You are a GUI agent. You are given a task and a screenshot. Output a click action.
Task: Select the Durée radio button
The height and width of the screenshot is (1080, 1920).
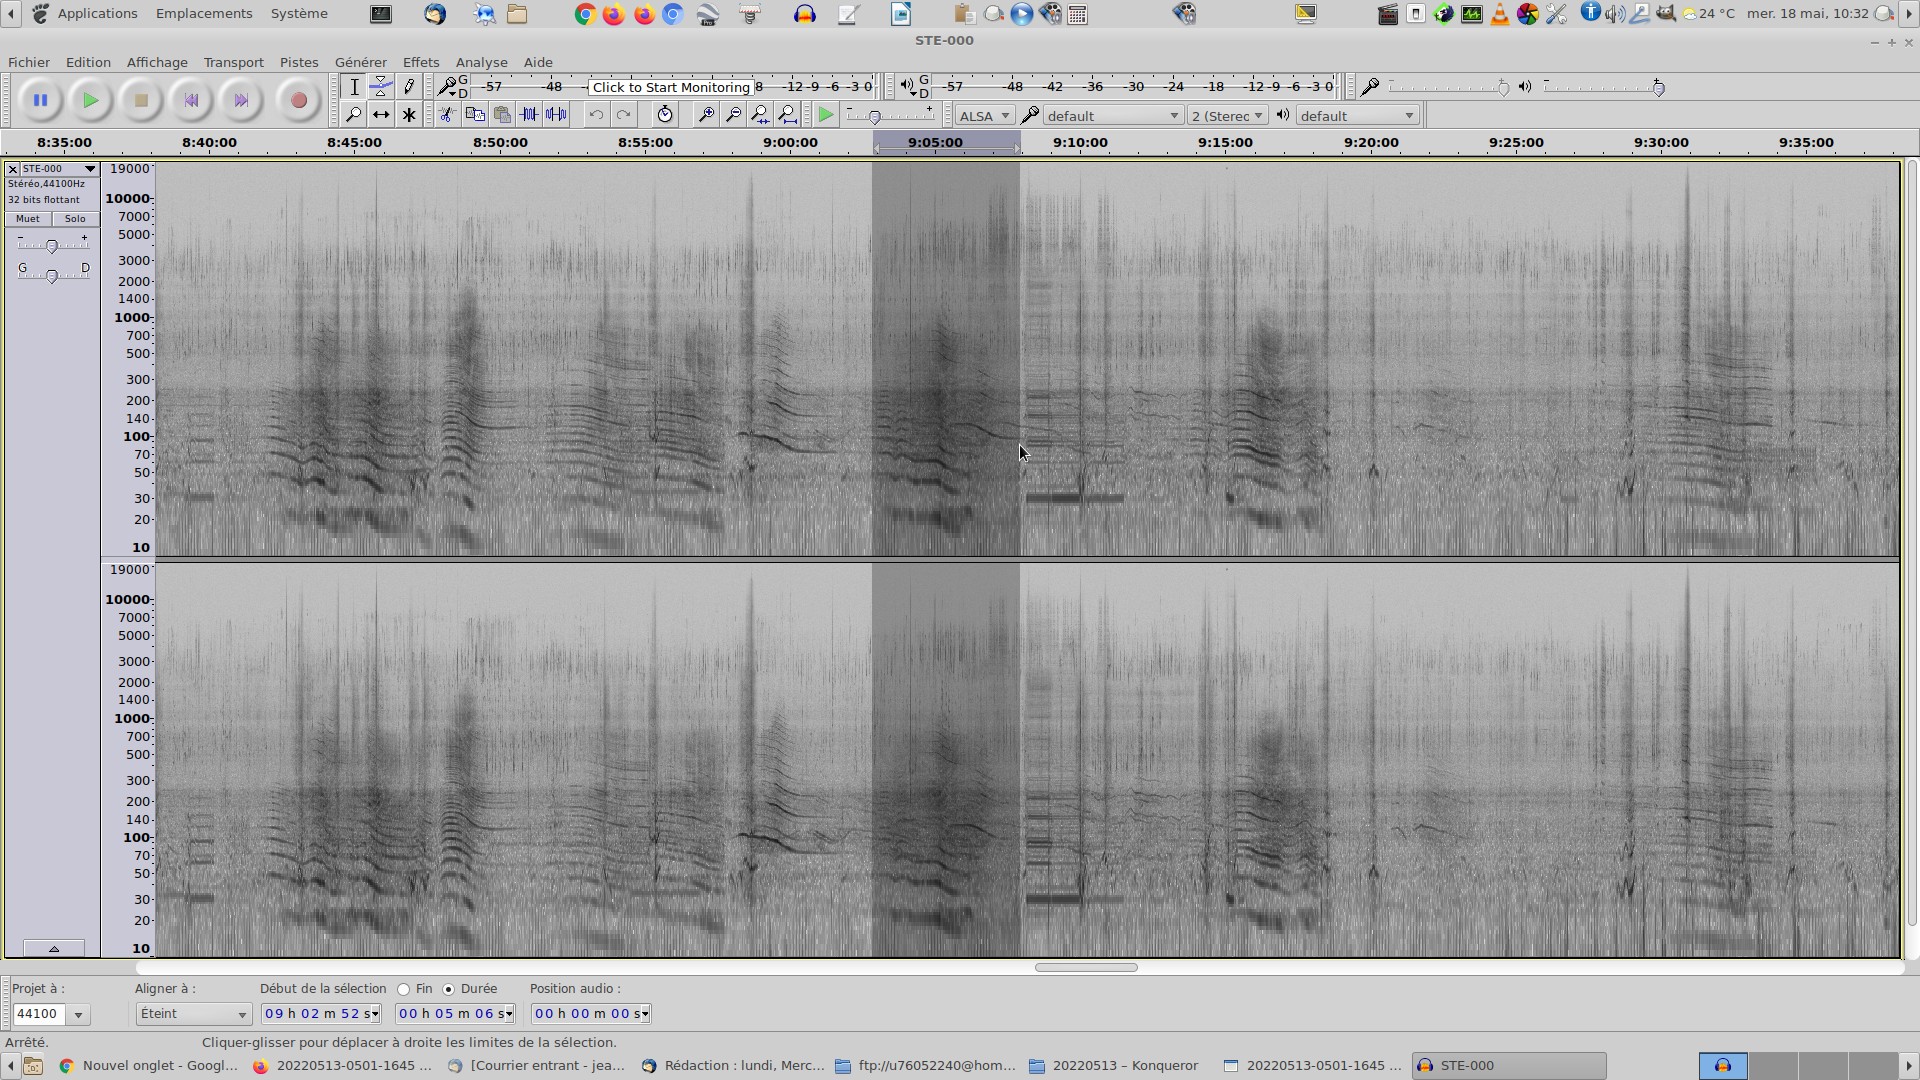point(449,989)
